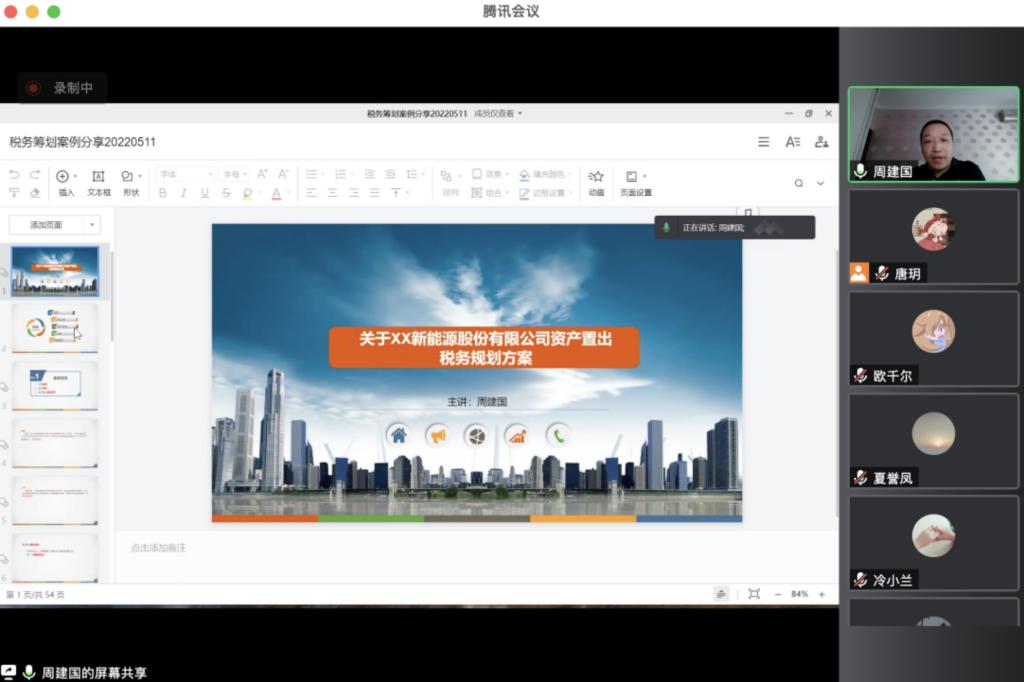1024x682 pixels.
Task: Toggle italic text formatting
Action: point(183,193)
